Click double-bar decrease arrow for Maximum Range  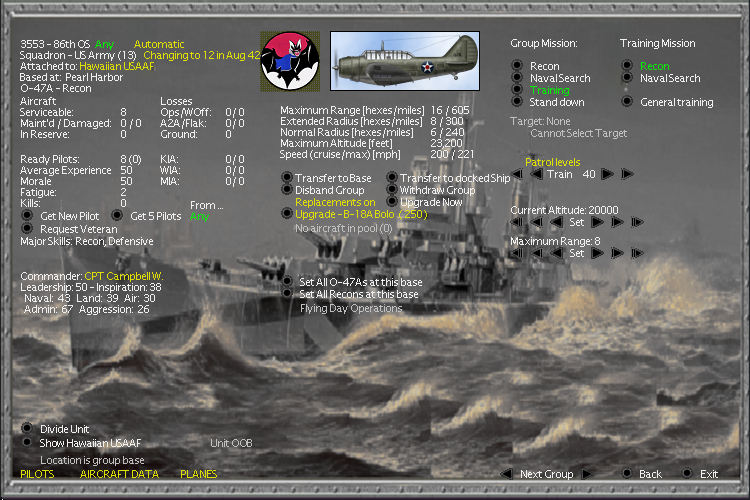(517, 253)
